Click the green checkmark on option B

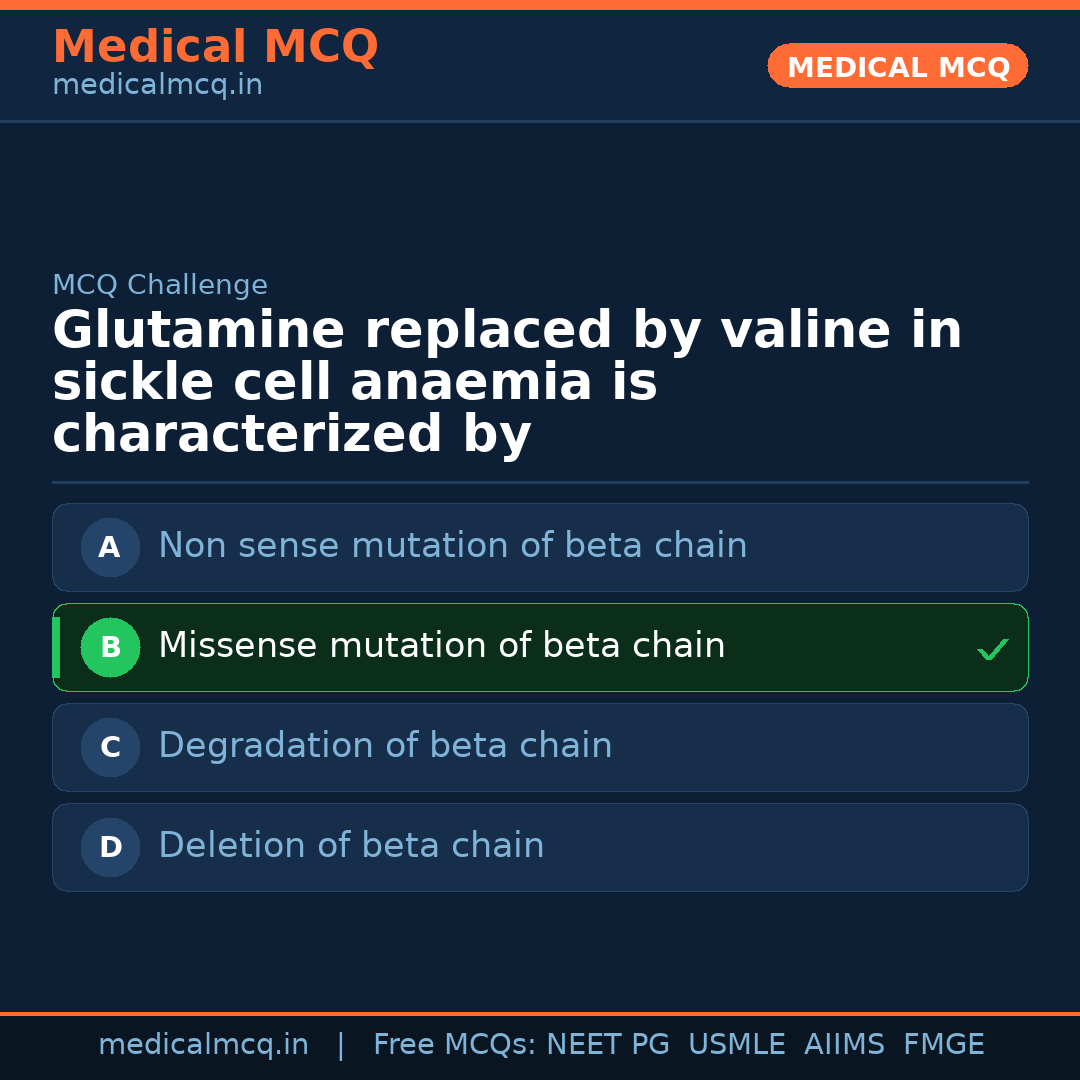(x=992, y=650)
